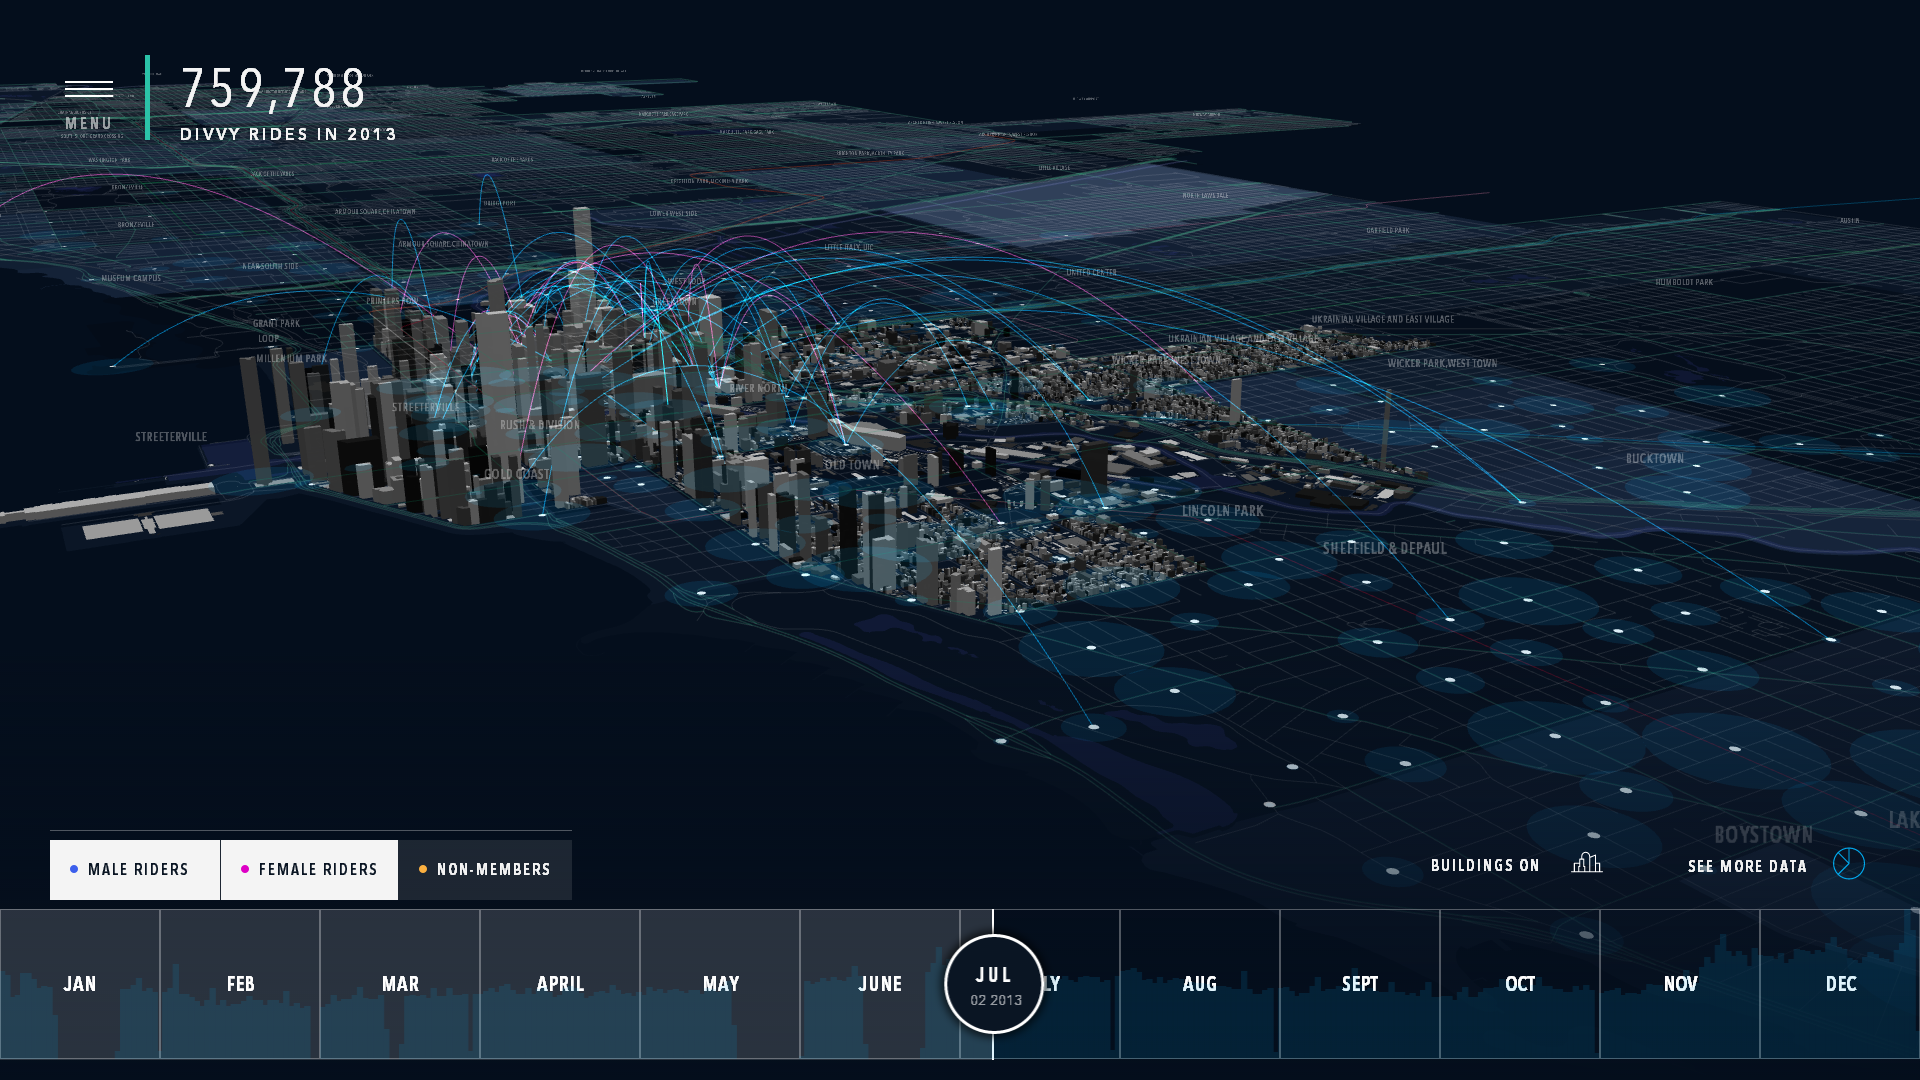This screenshot has width=1920, height=1080.
Task: Click Divvy Rides in 2013 subtitle
Action: pyautogui.click(x=288, y=134)
